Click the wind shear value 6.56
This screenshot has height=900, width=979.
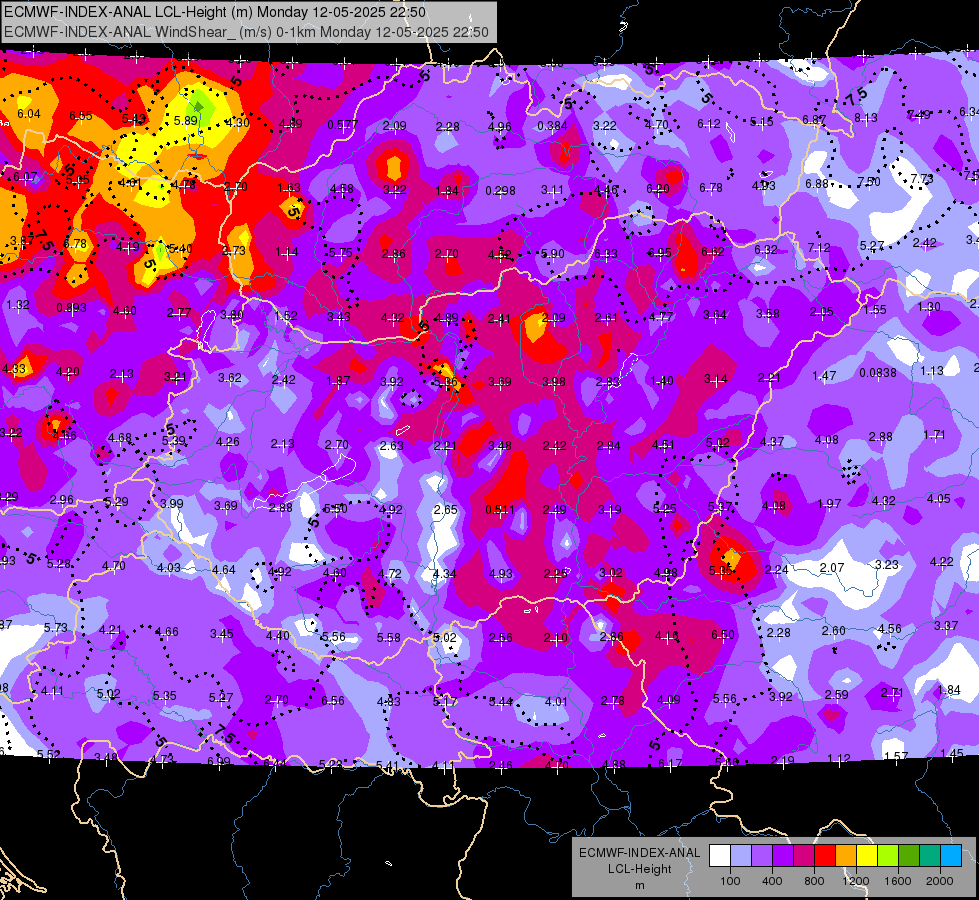point(333,701)
